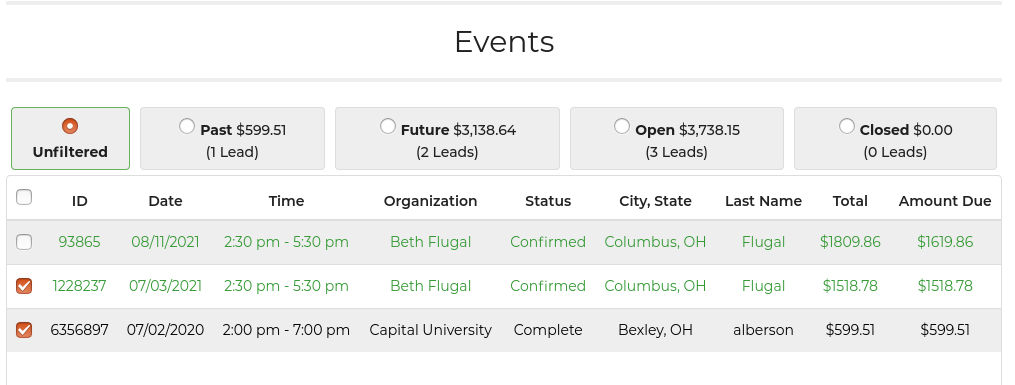This screenshot has width=1015, height=385.
Task: Click the 08/11/2021 date link
Action: point(165,242)
